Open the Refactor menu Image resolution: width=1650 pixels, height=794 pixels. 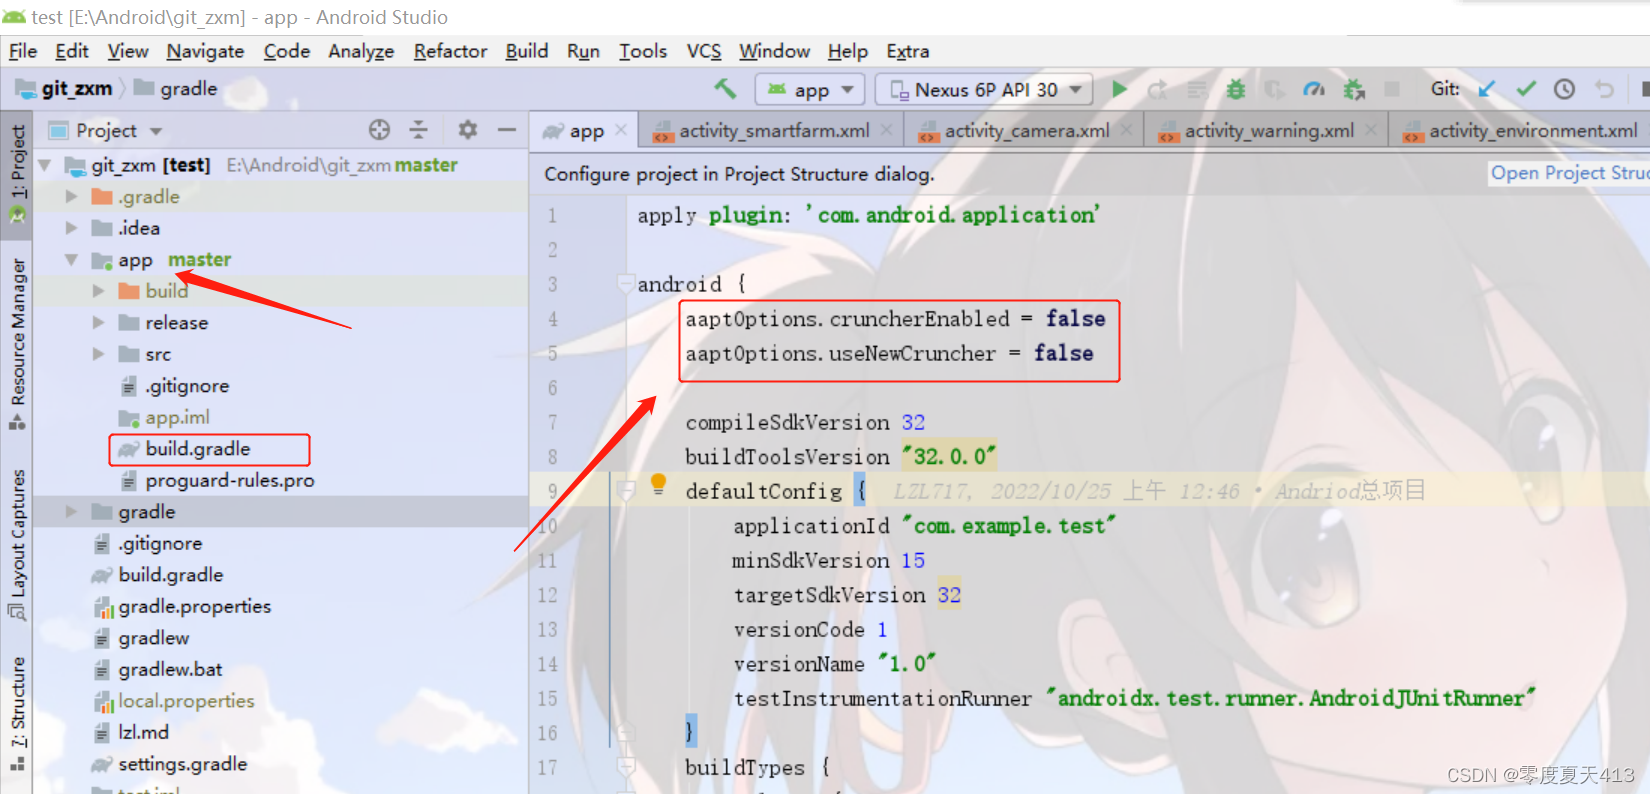450,51
